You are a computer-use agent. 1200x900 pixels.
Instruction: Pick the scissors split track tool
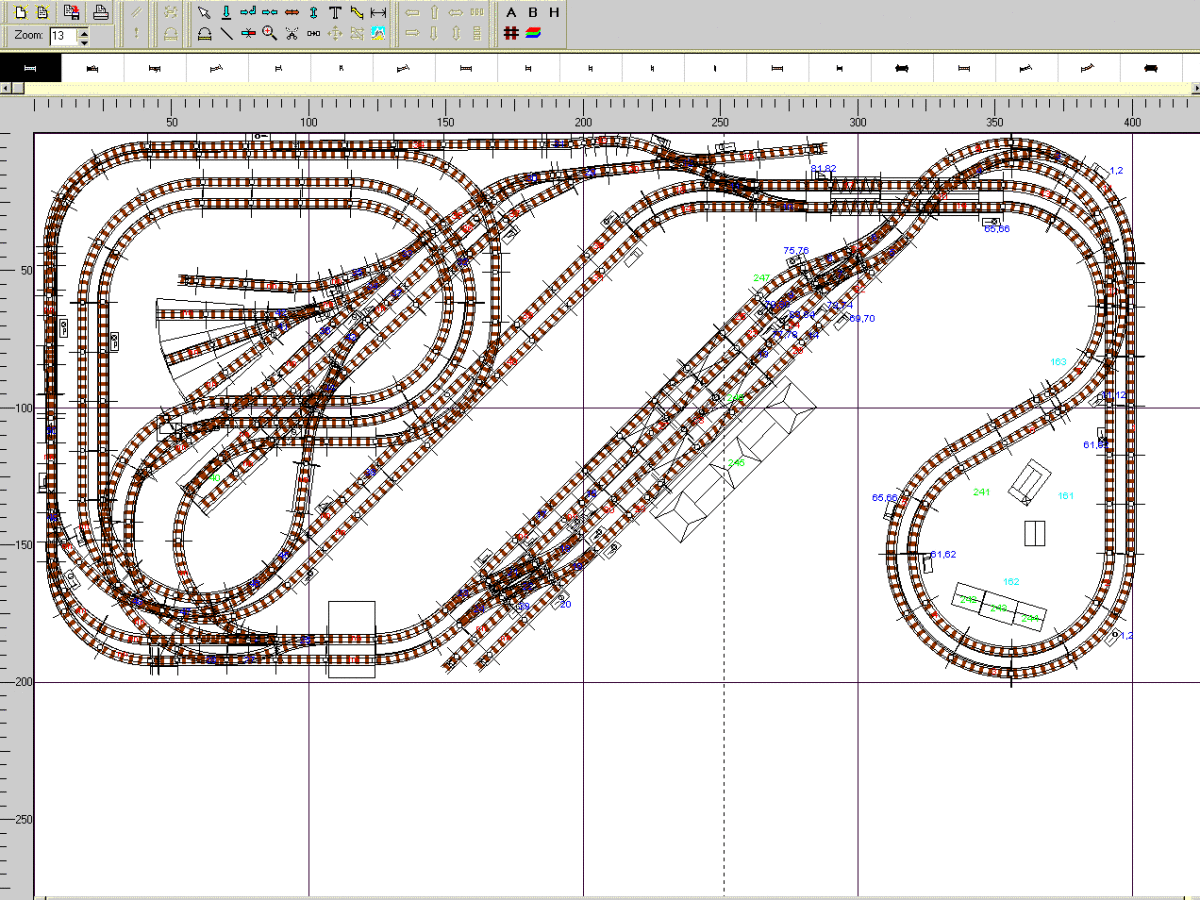click(292, 33)
